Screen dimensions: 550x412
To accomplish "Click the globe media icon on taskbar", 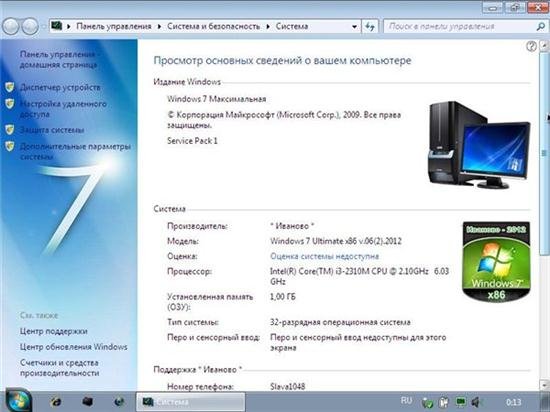I will (119, 402).
